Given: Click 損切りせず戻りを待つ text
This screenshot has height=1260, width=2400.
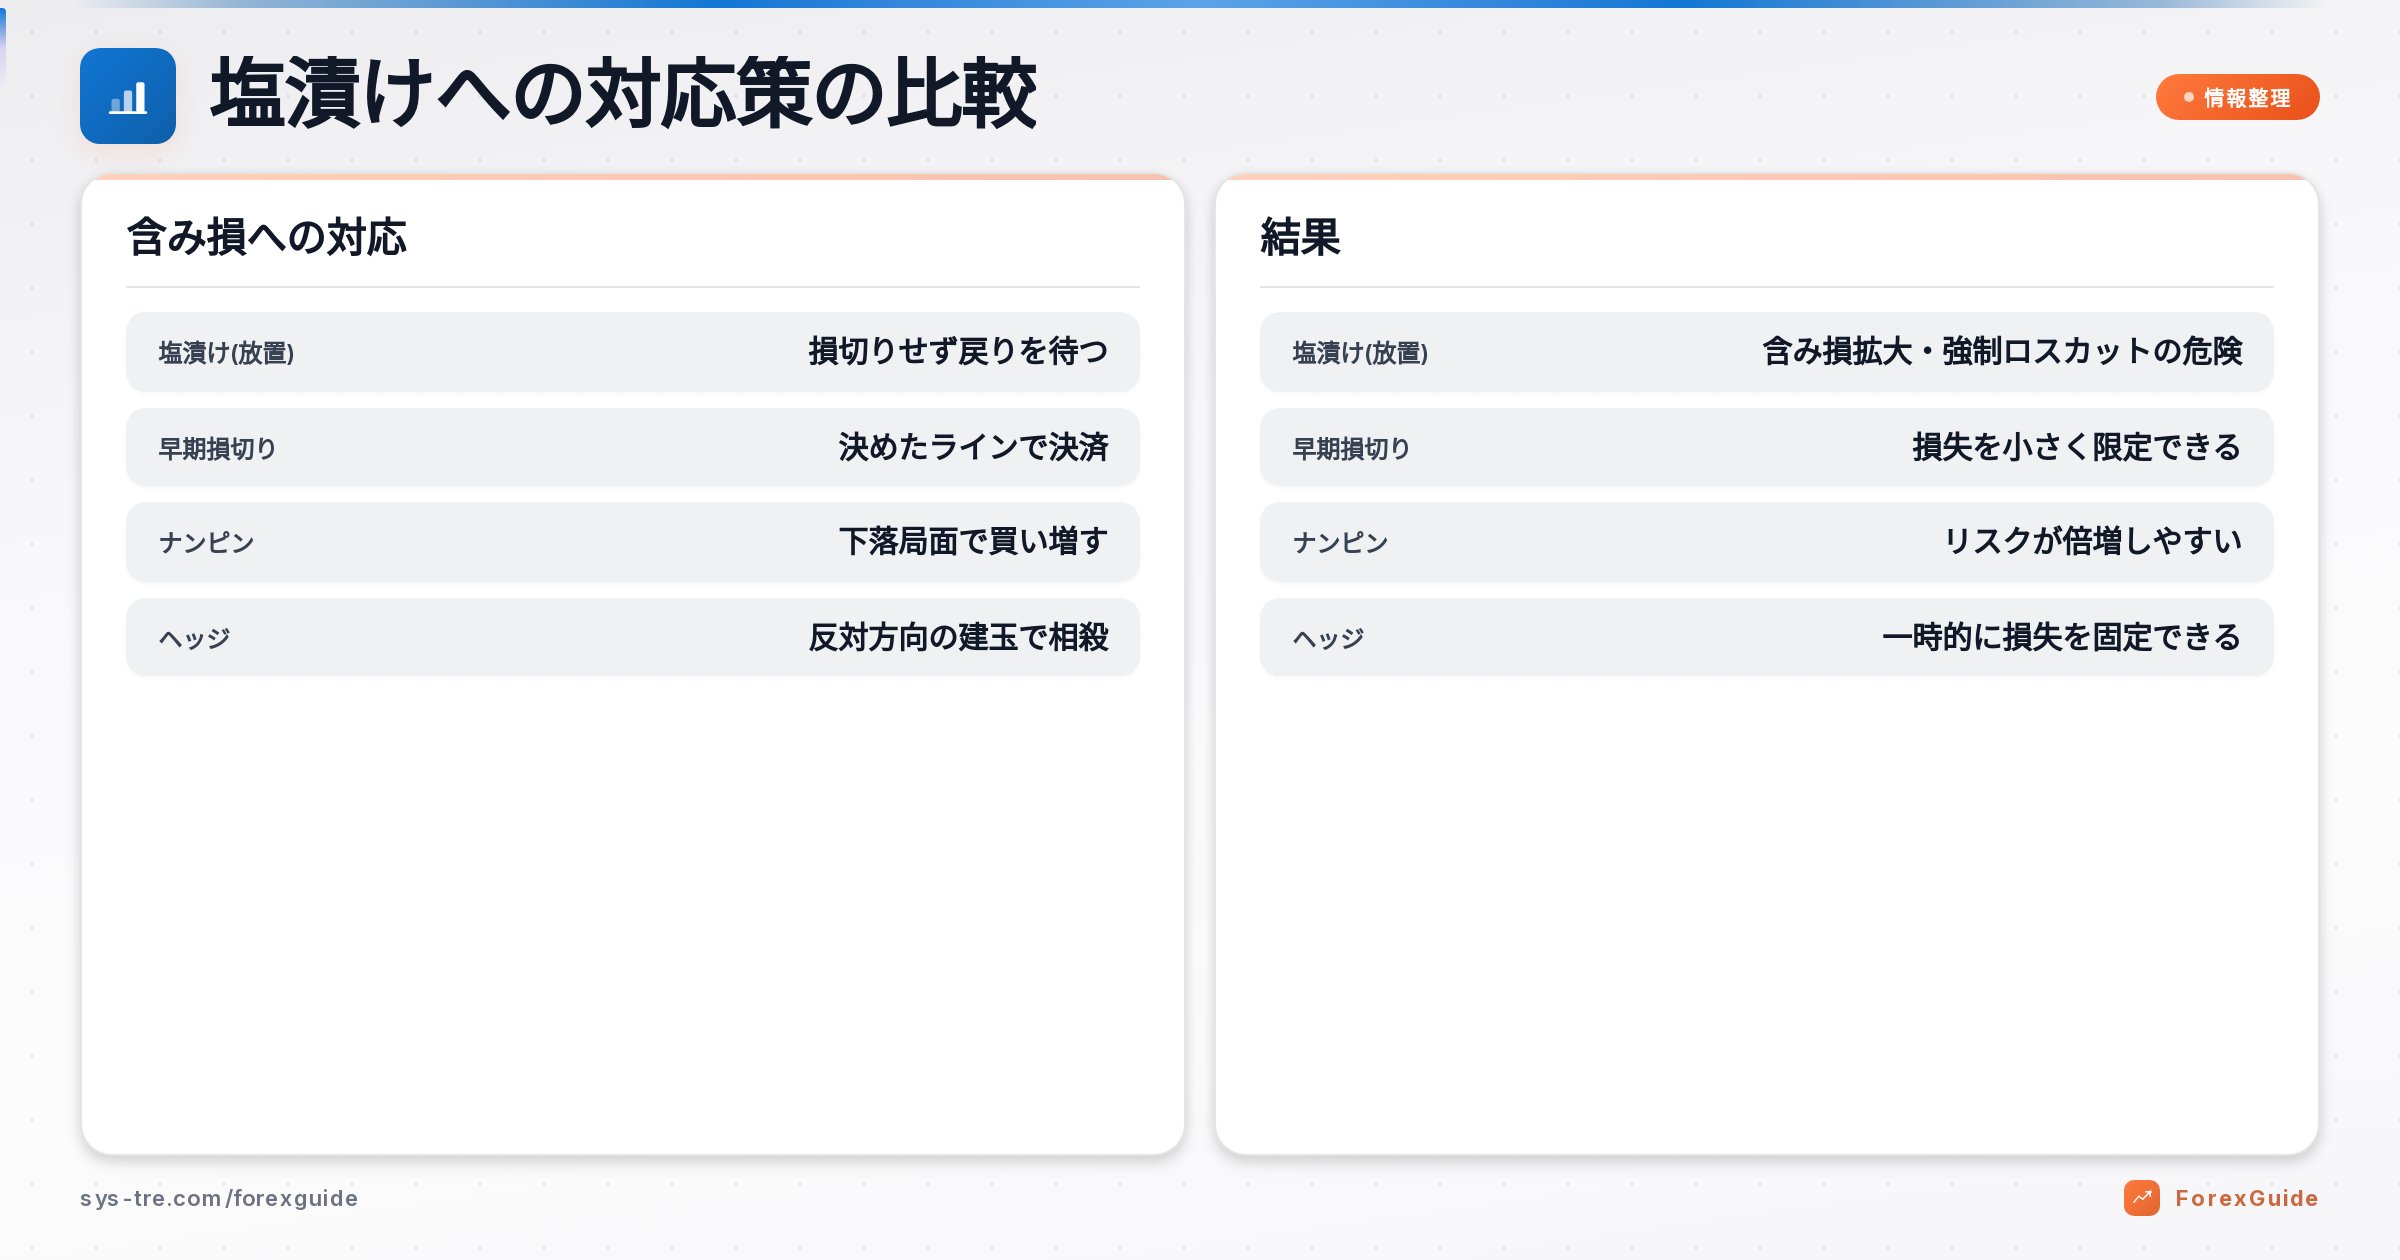Looking at the screenshot, I should [x=958, y=351].
